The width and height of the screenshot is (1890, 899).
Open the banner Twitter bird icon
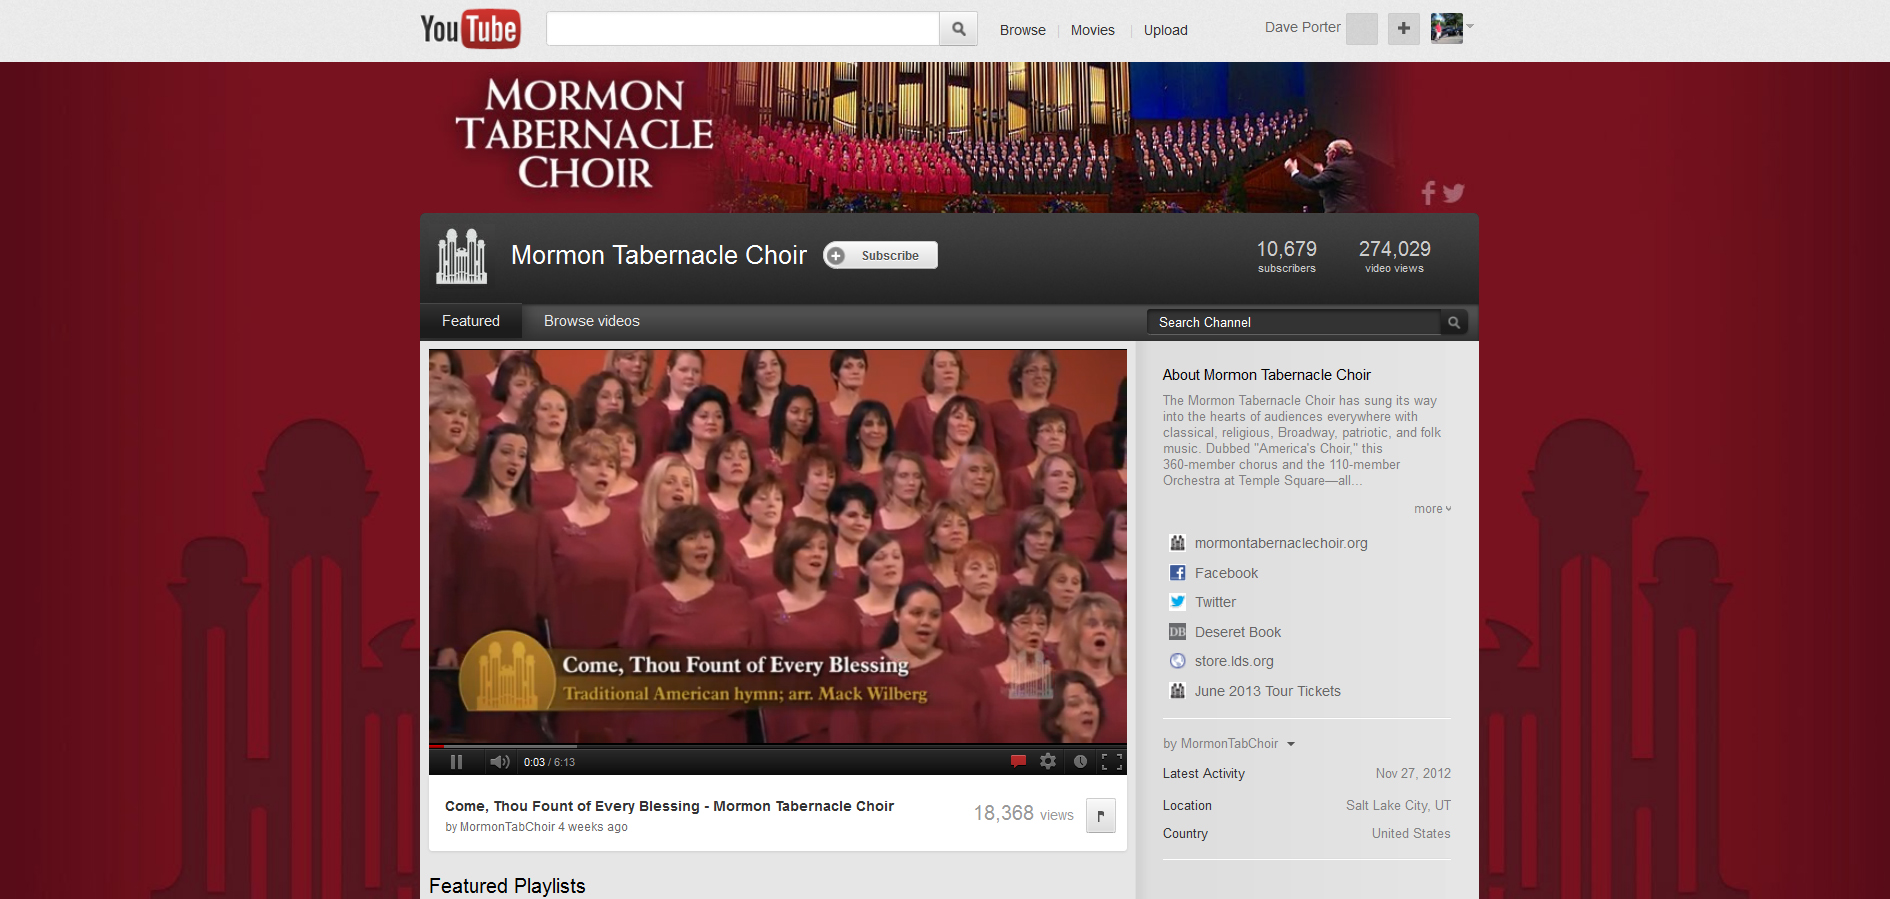click(1454, 193)
